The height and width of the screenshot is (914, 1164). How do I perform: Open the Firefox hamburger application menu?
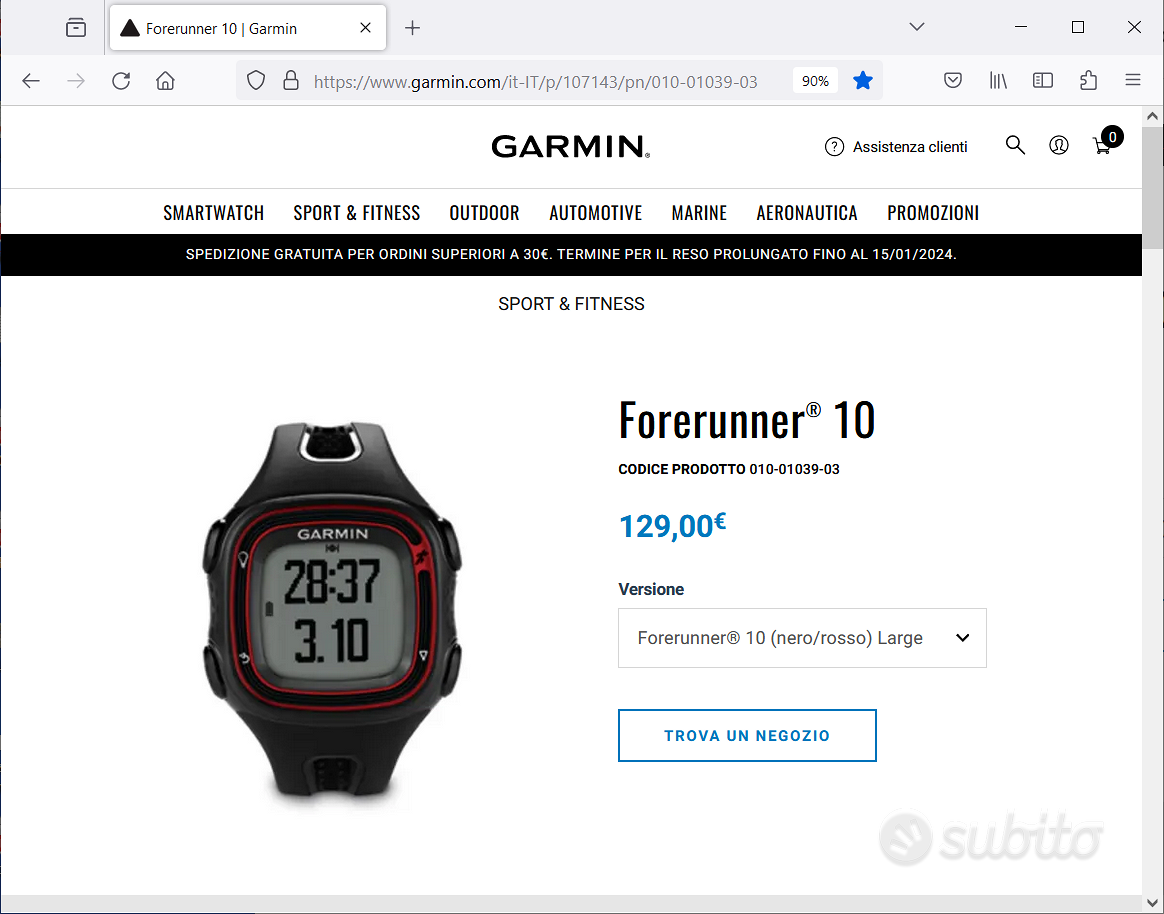(x=1133, y=80)
